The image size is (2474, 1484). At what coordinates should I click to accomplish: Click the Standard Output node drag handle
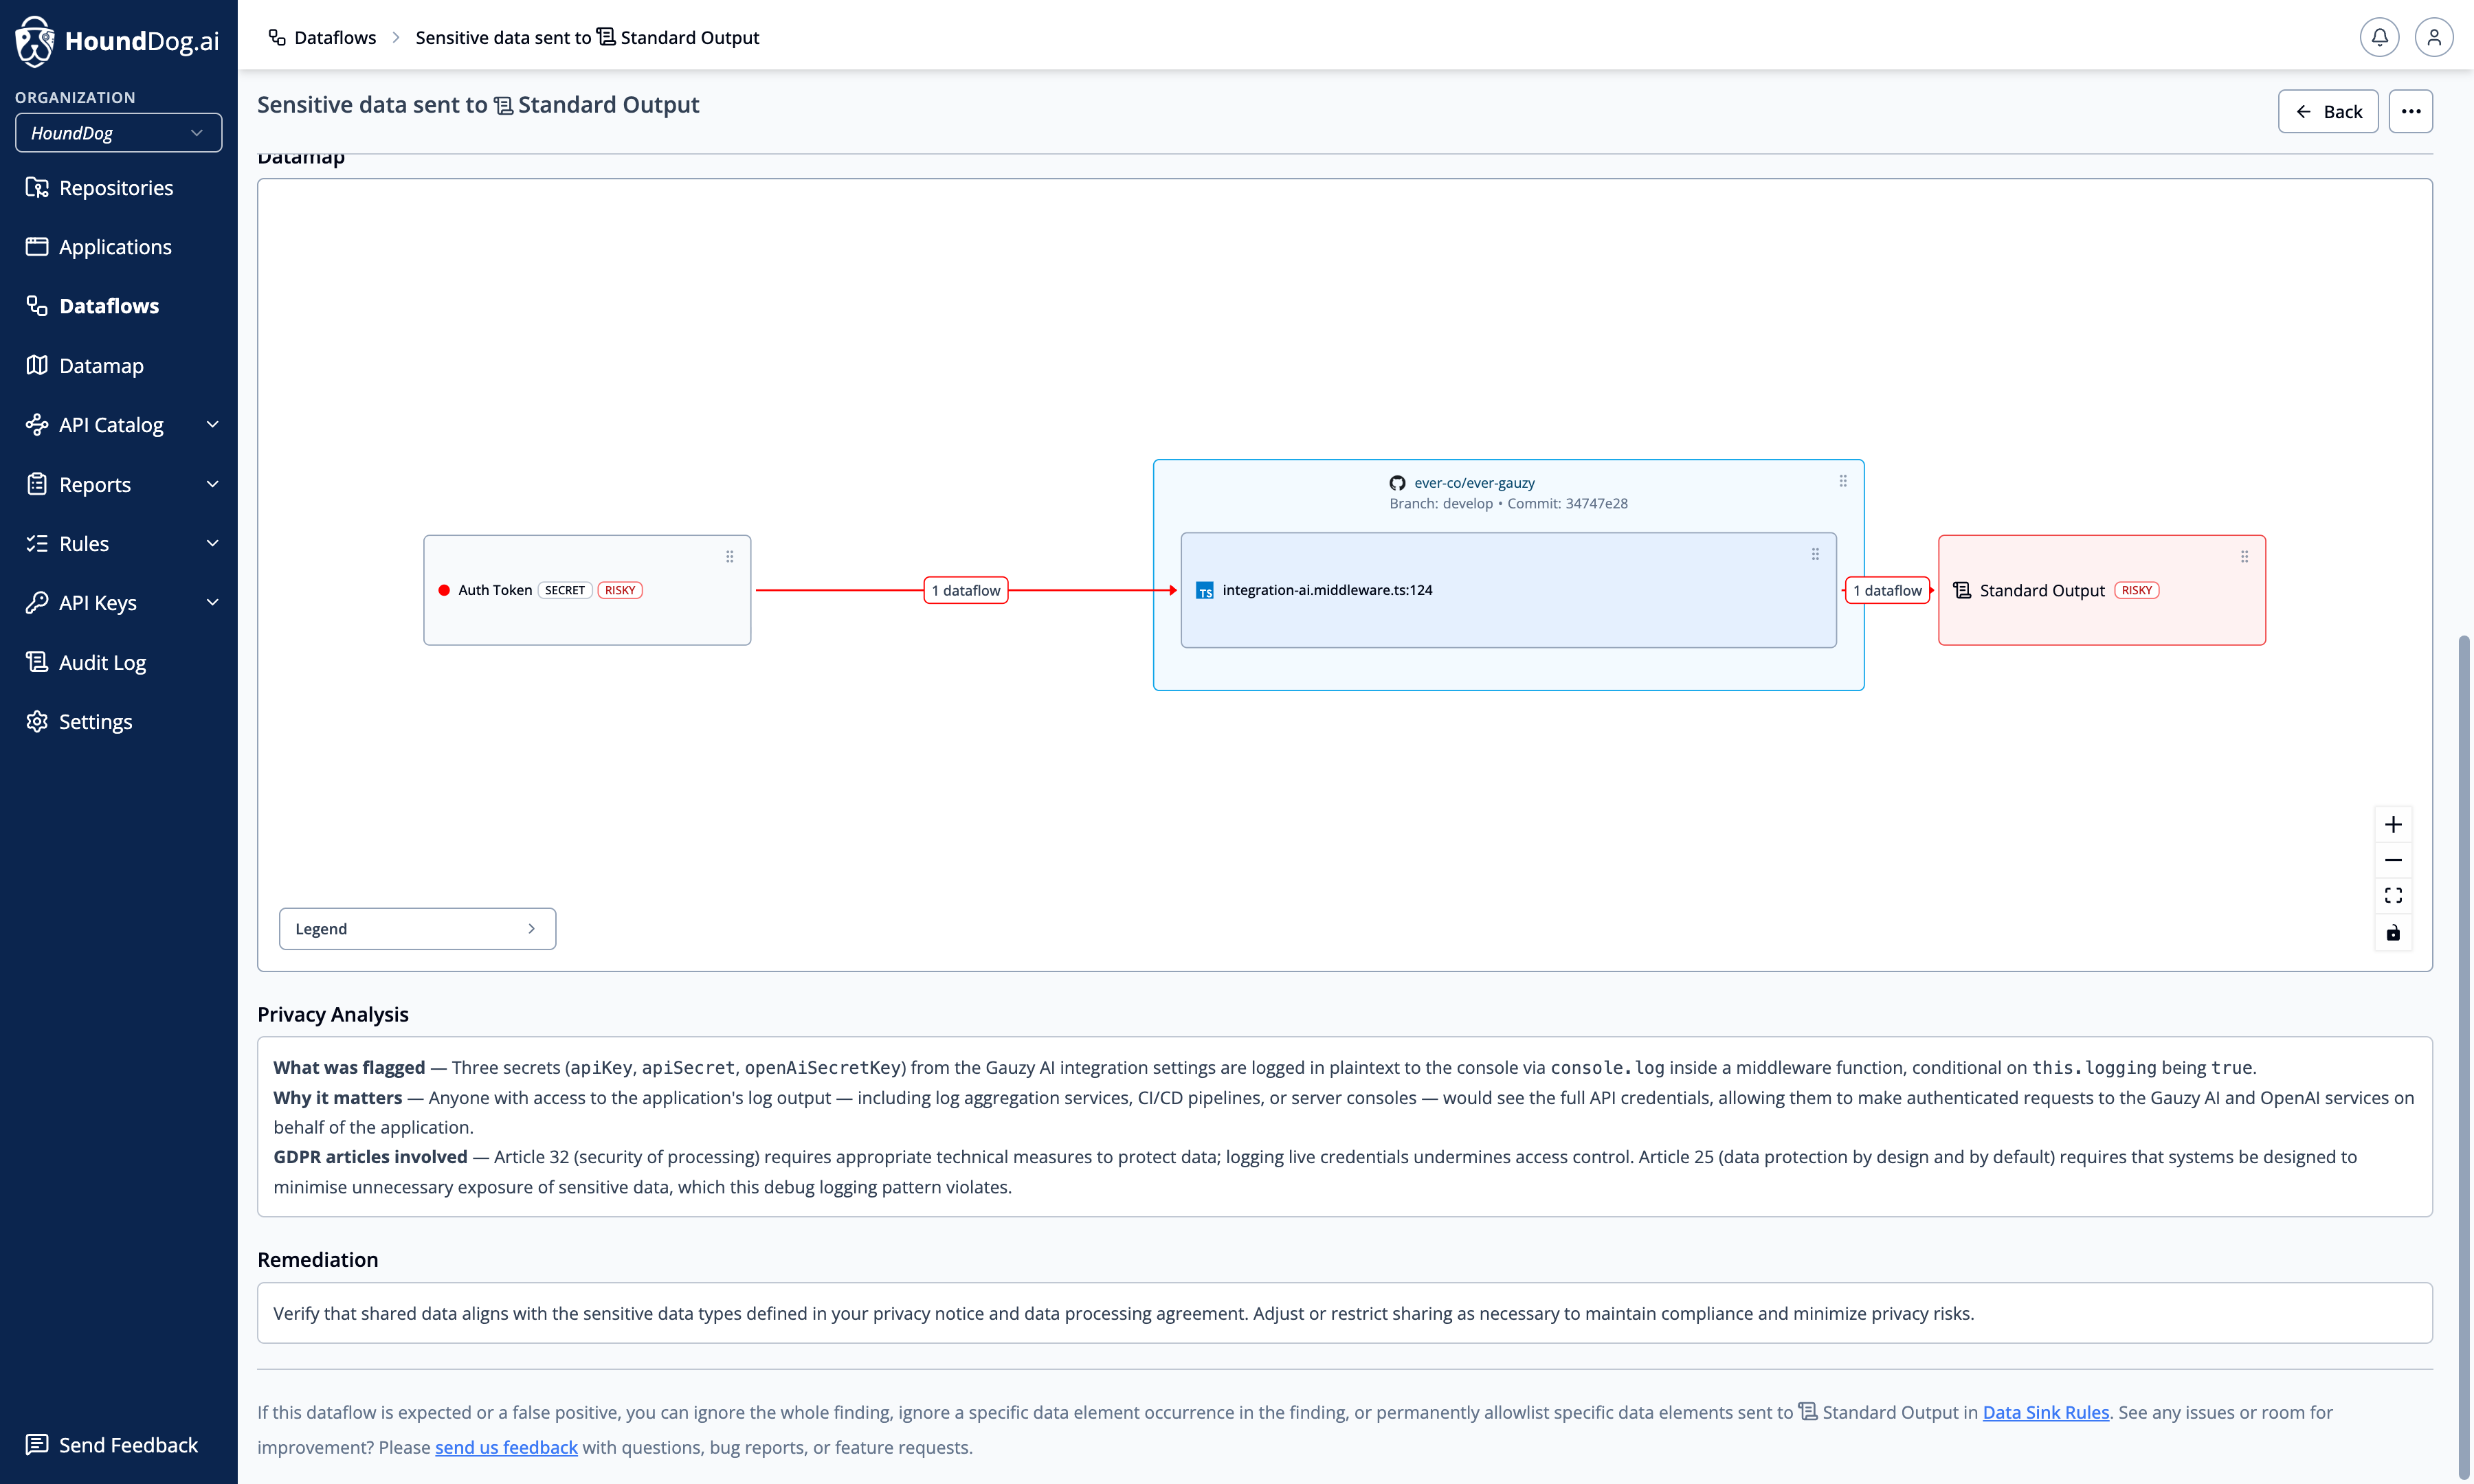2245,557
